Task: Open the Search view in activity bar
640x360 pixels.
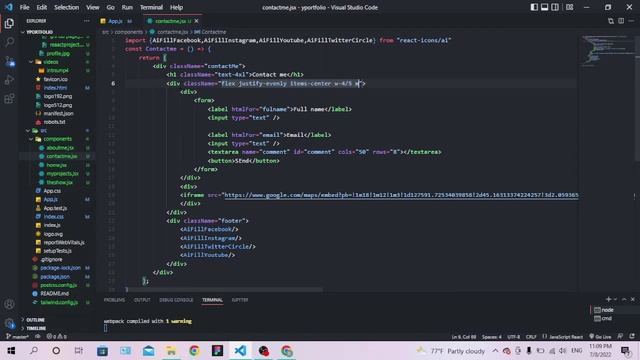Action: 9,42
